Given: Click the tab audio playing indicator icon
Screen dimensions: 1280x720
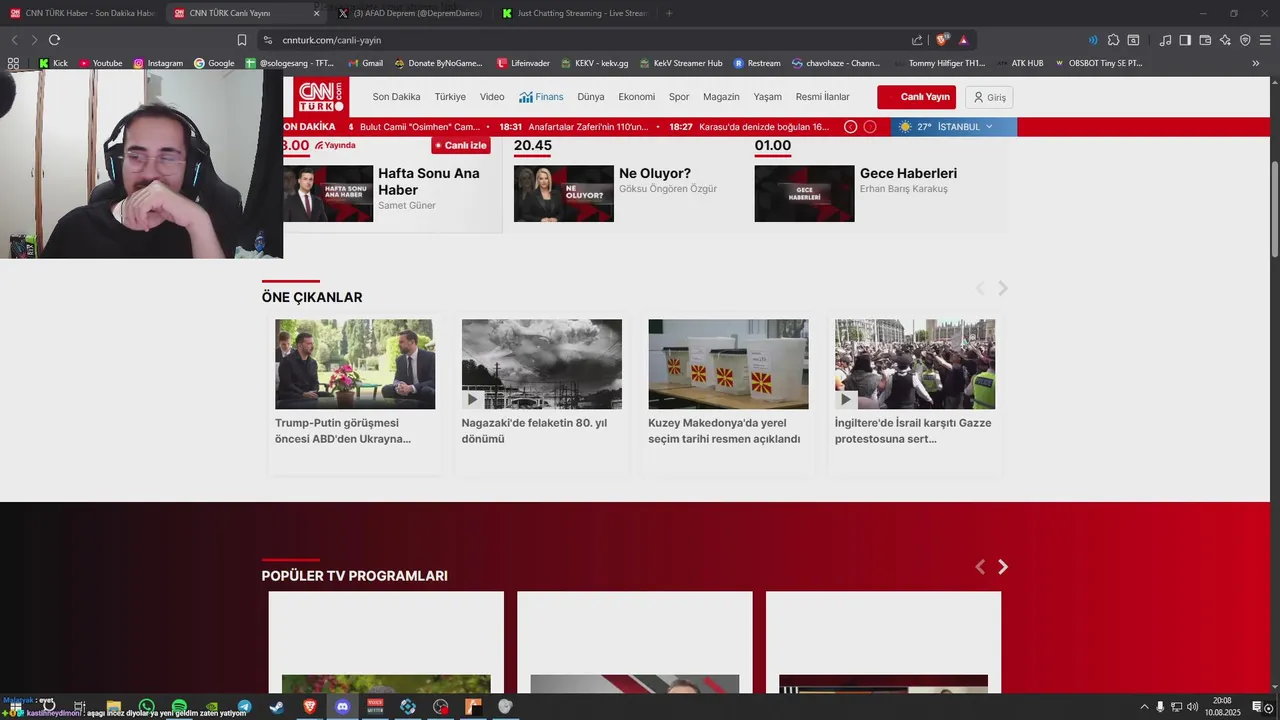Looking at the screenshot, I should [1093, 40].
